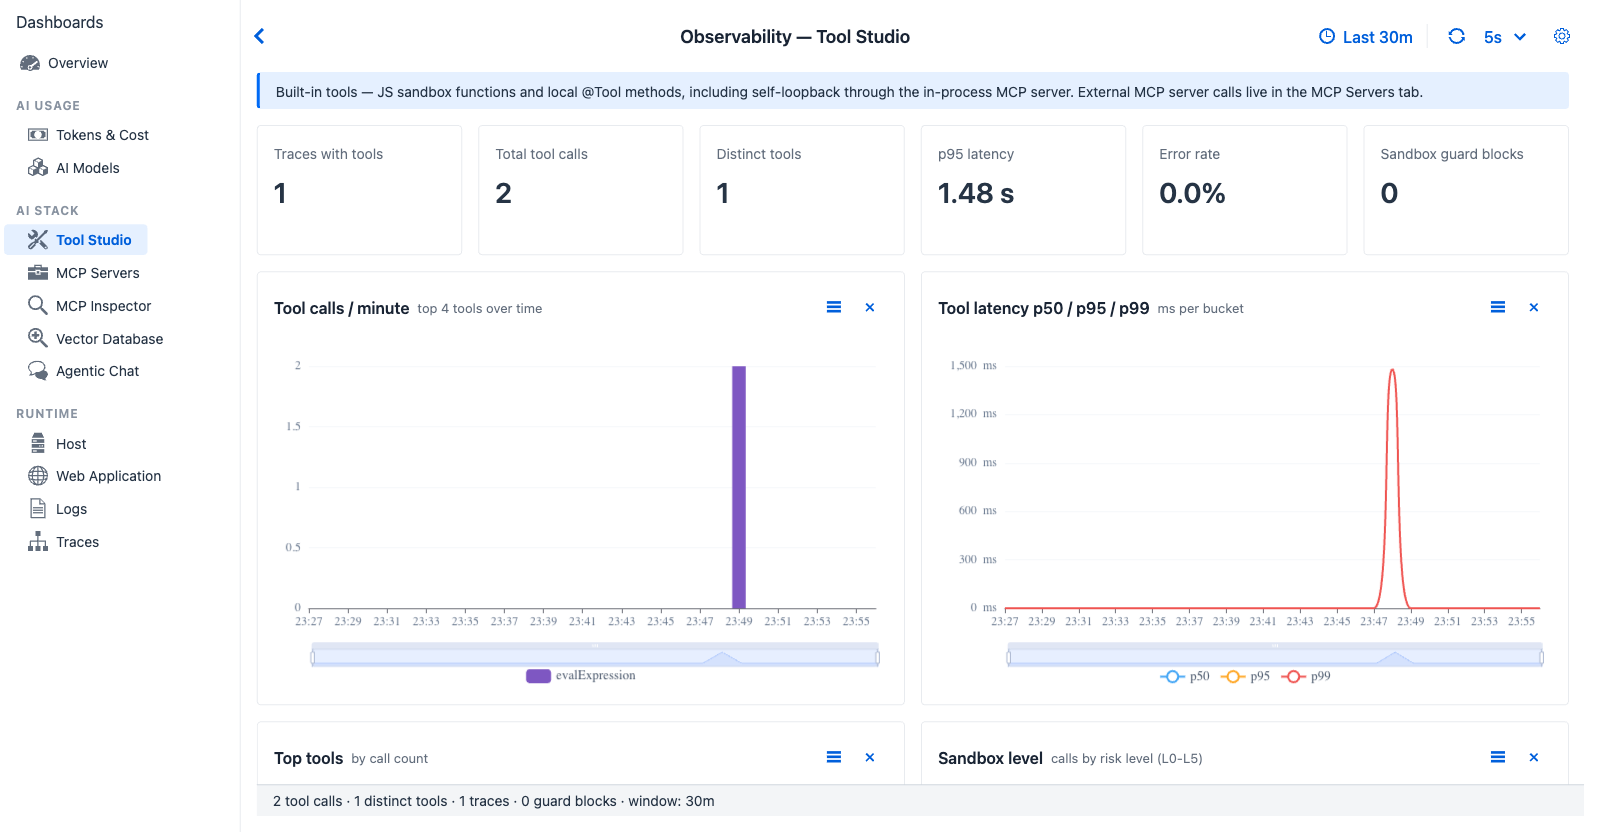Toggle p99 series in latency legend

(1306, 677)
